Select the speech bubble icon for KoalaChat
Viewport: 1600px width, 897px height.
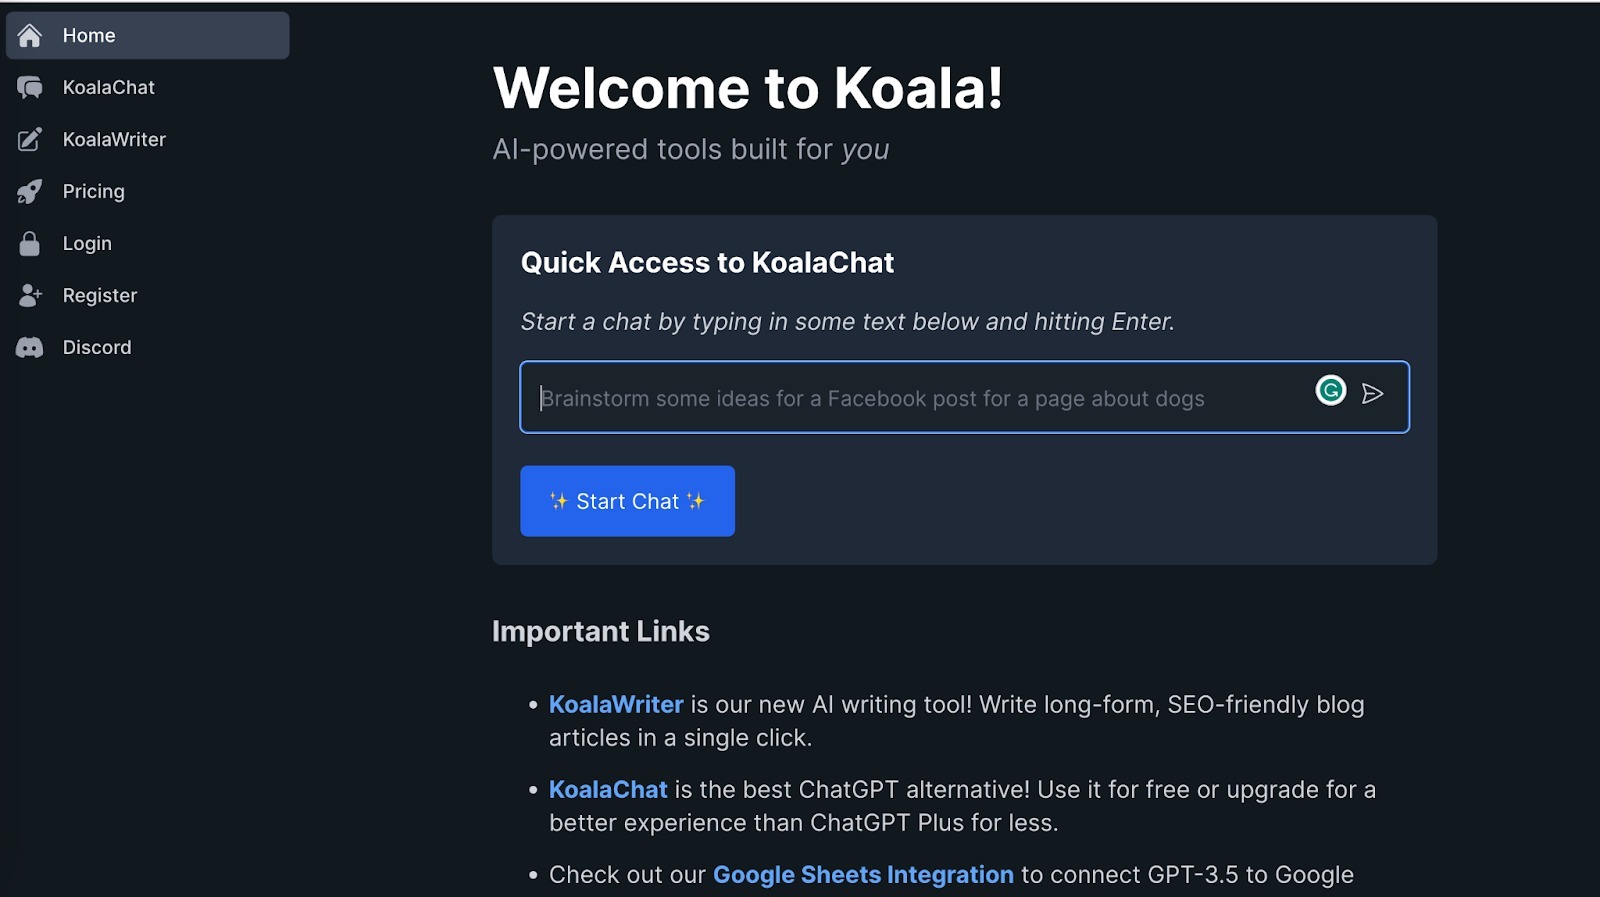[28, 87]
